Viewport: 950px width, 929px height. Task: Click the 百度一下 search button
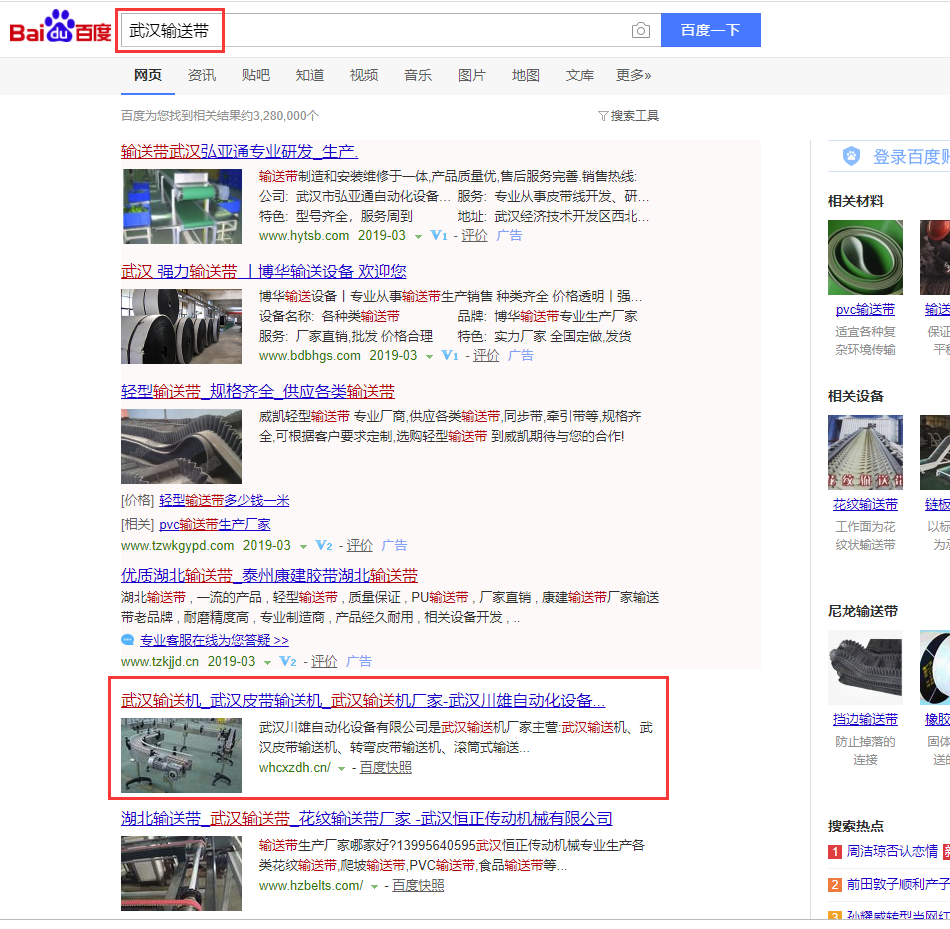(x=711, y=30)
